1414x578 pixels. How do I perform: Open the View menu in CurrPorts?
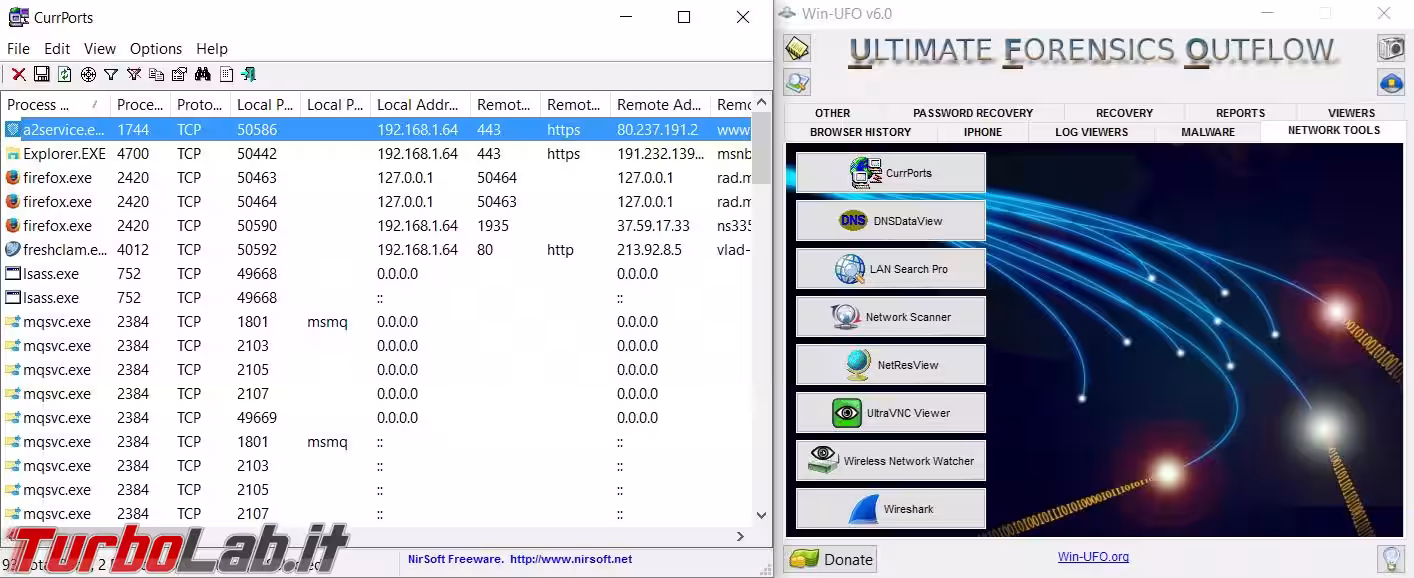[x=99, y=48]
